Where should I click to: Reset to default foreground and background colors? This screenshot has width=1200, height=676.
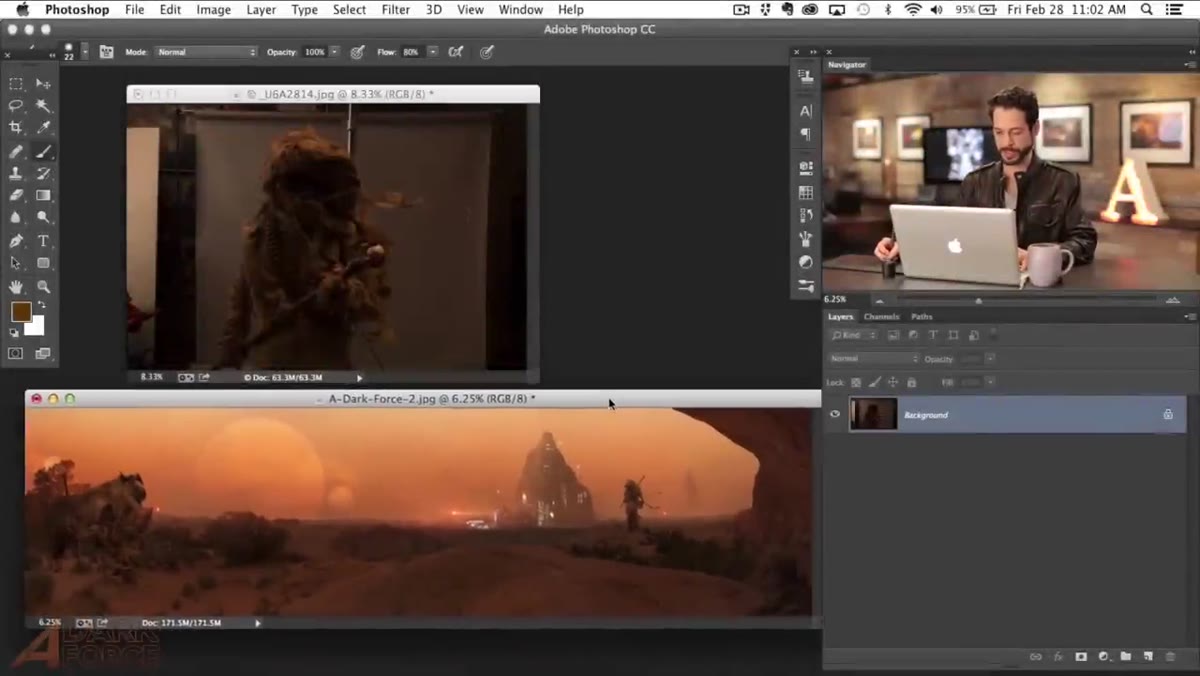click(15, 333)
